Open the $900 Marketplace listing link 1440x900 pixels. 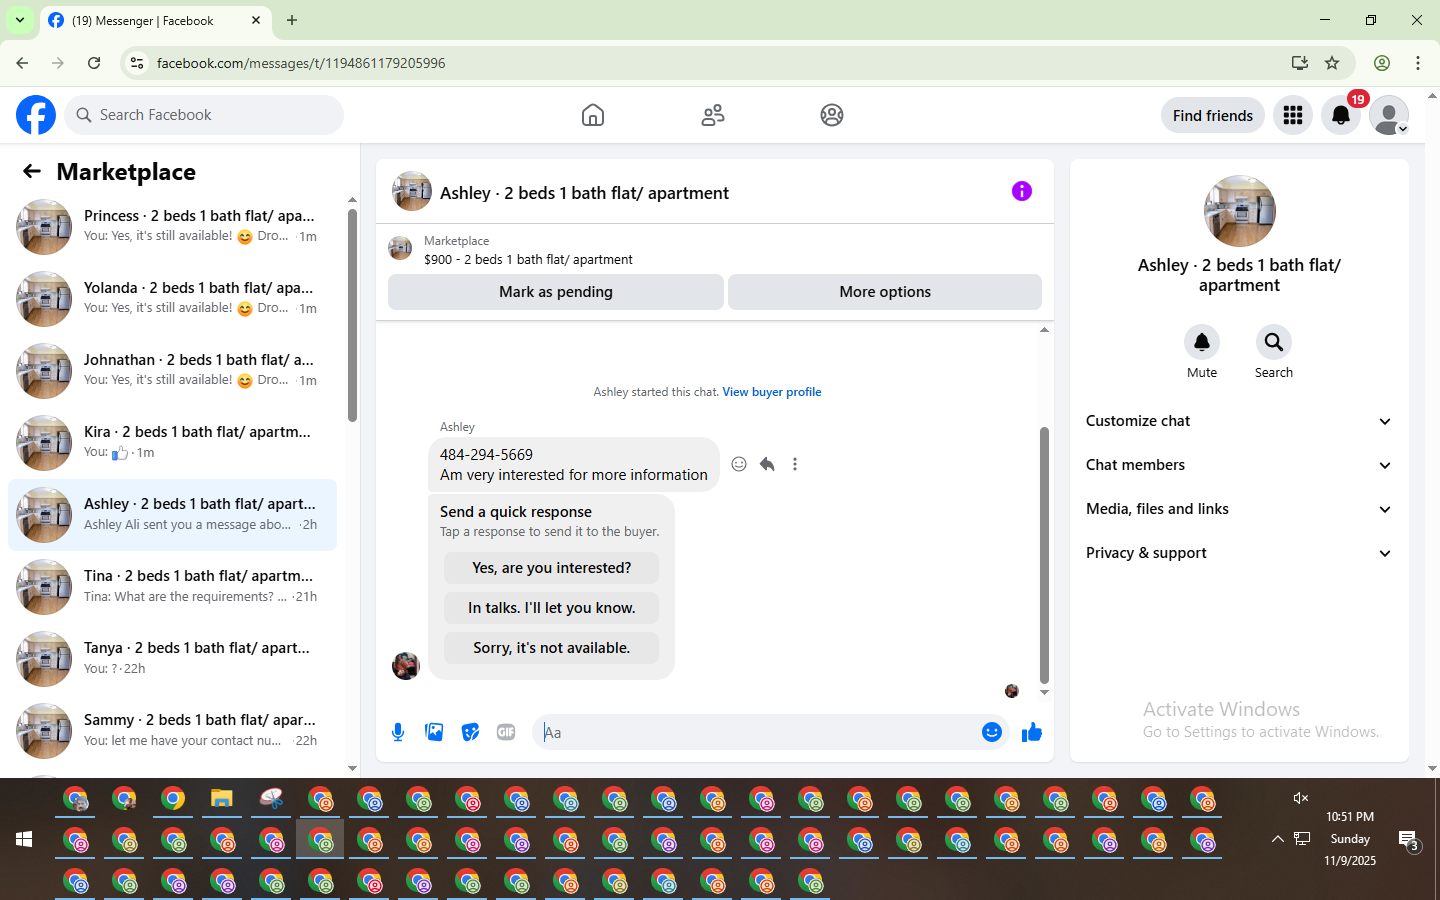click(528, 259)
